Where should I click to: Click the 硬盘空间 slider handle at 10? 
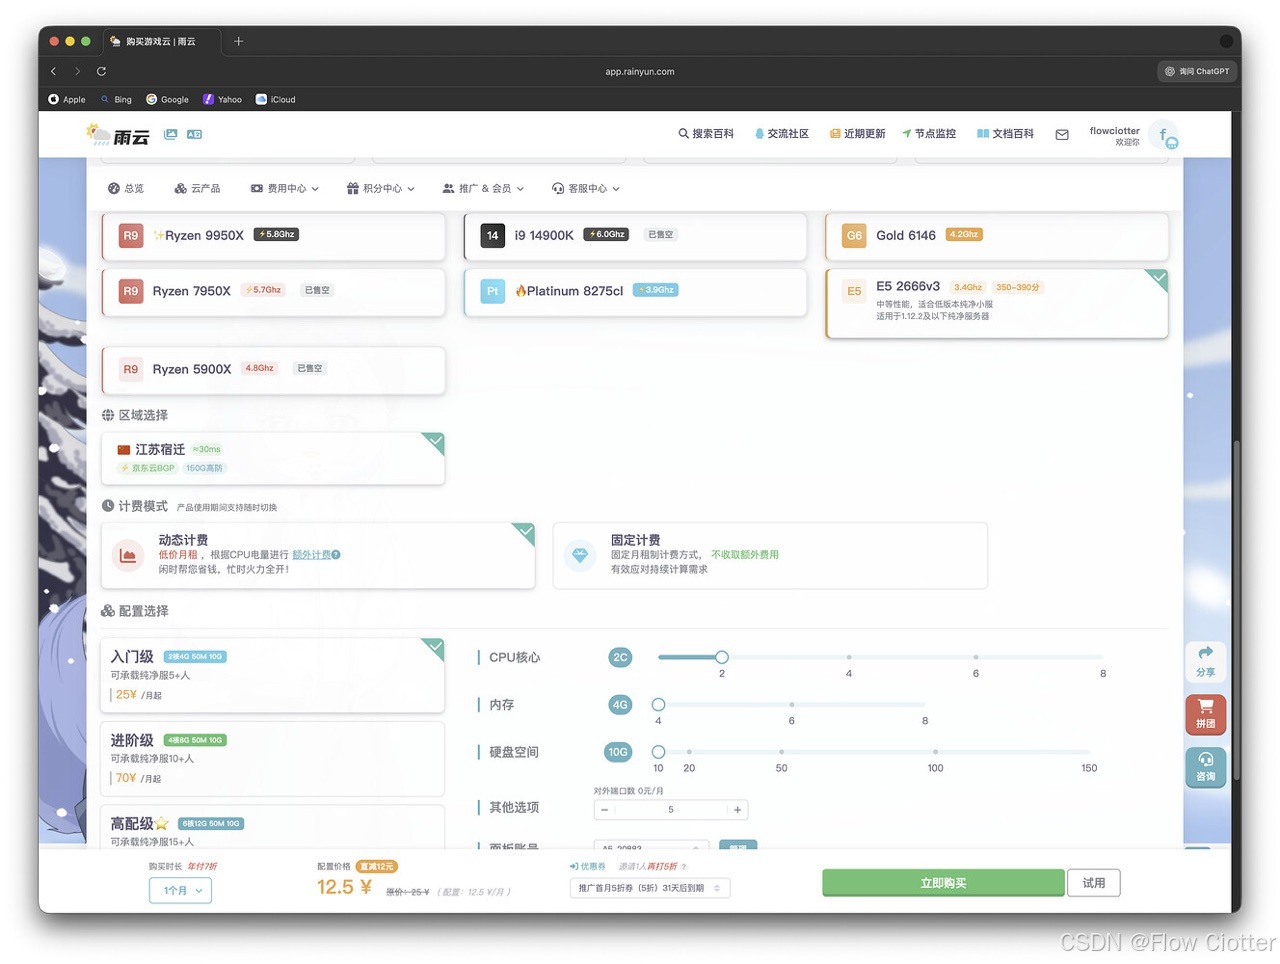point(658,752)
